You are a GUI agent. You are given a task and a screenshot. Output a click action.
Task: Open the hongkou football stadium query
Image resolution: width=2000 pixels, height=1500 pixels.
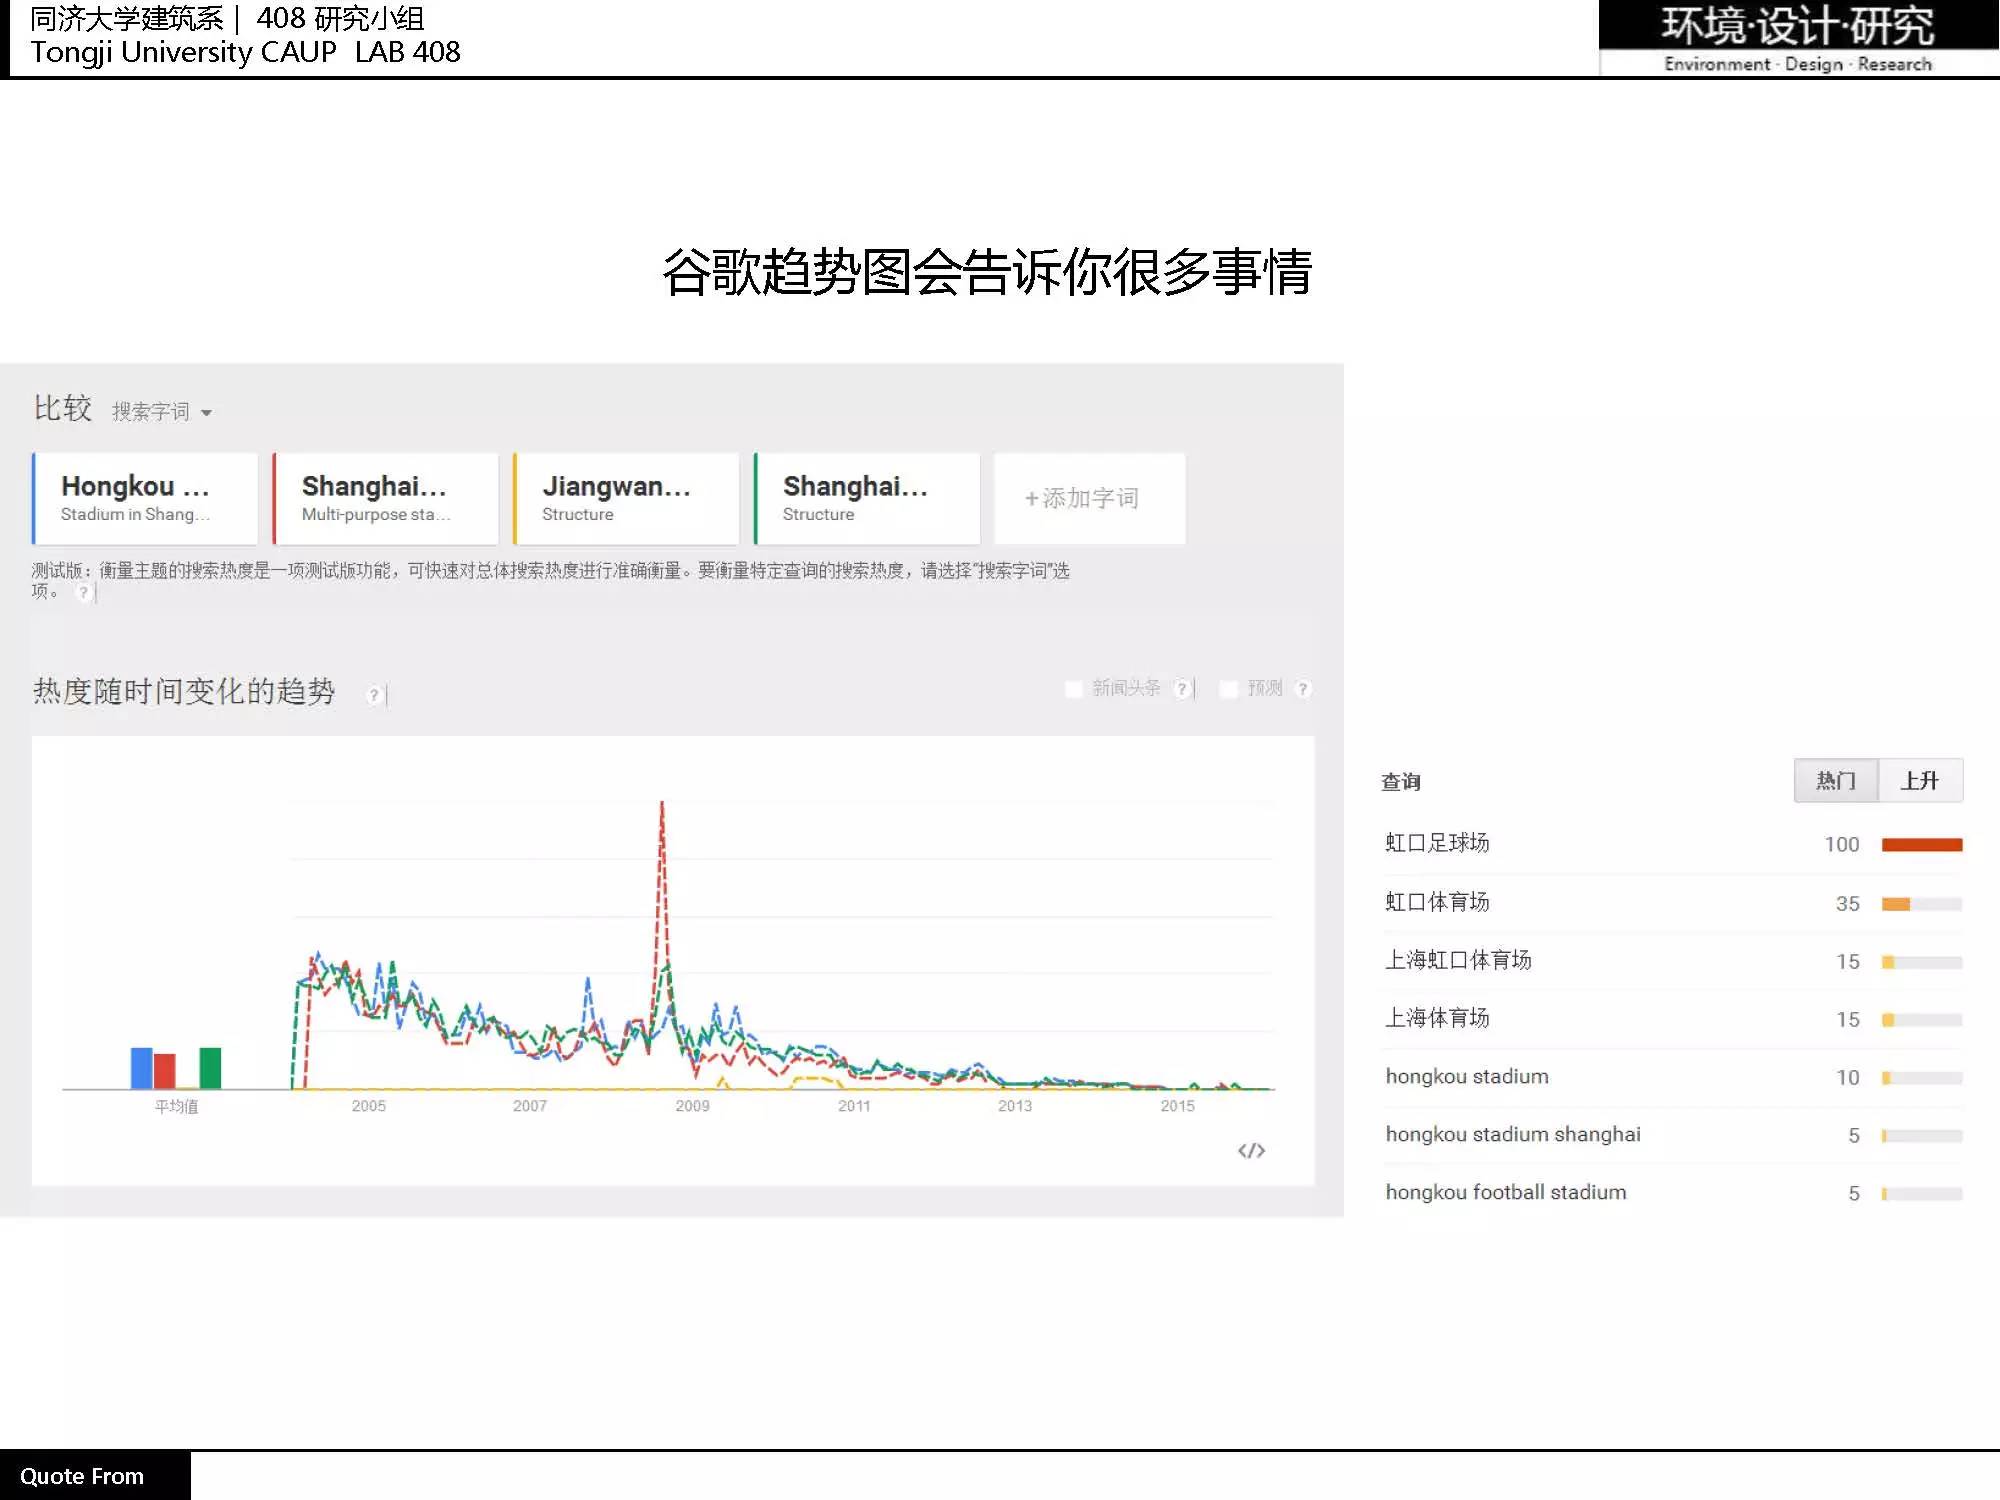pos(1506,1192)
